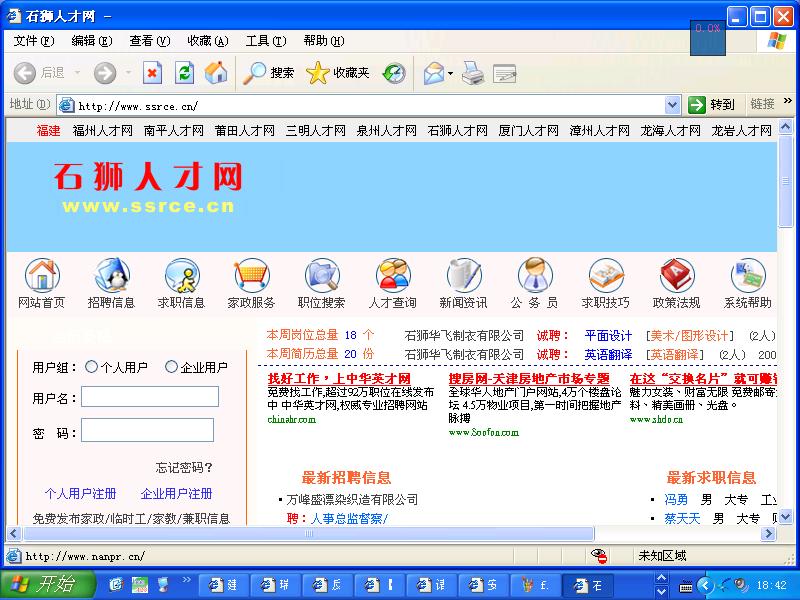800x600 pixels.
Task: Open the 帮助(H) menu
Action: [324, 41]
